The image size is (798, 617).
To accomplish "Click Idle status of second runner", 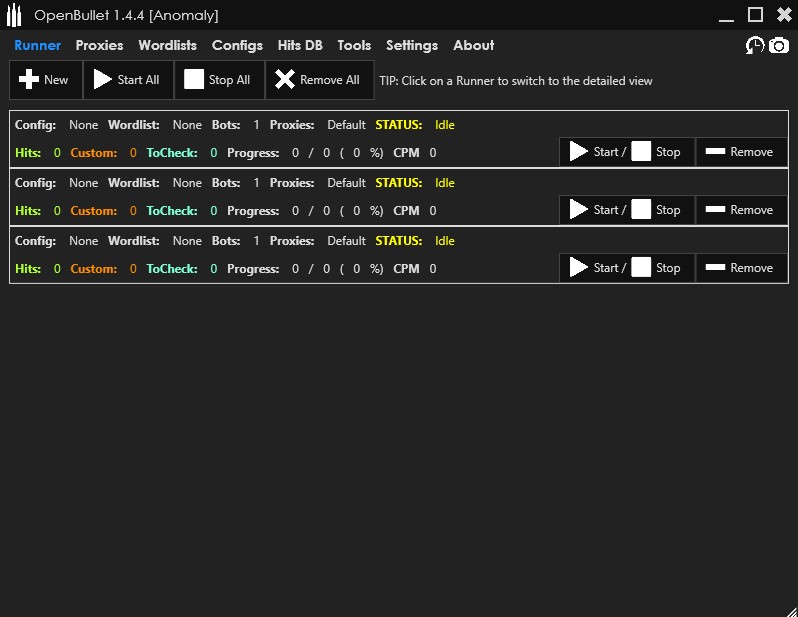I will tap(445, 183).
